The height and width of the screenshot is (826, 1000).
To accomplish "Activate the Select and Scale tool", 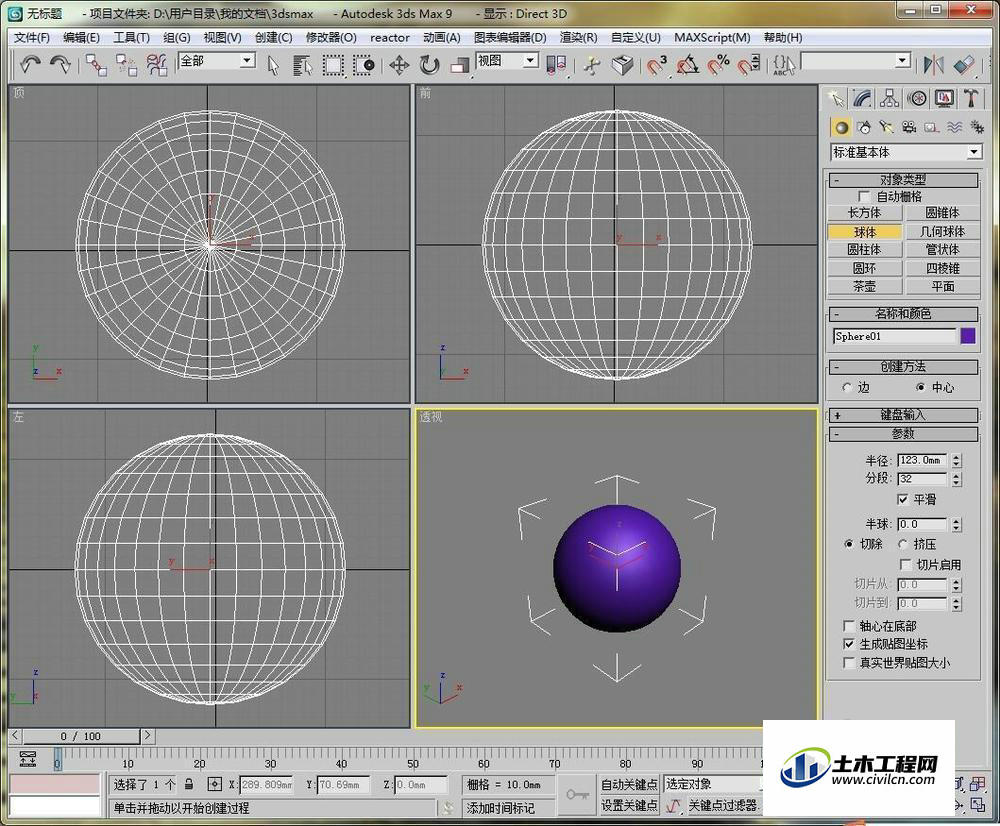I will coord(459,65).
